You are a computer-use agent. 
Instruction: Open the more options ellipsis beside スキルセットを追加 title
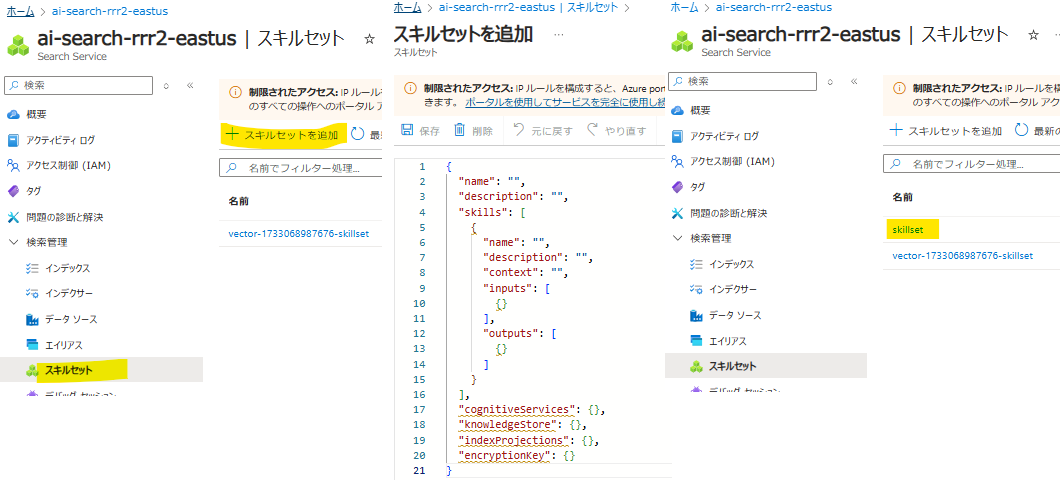(558, 34)
